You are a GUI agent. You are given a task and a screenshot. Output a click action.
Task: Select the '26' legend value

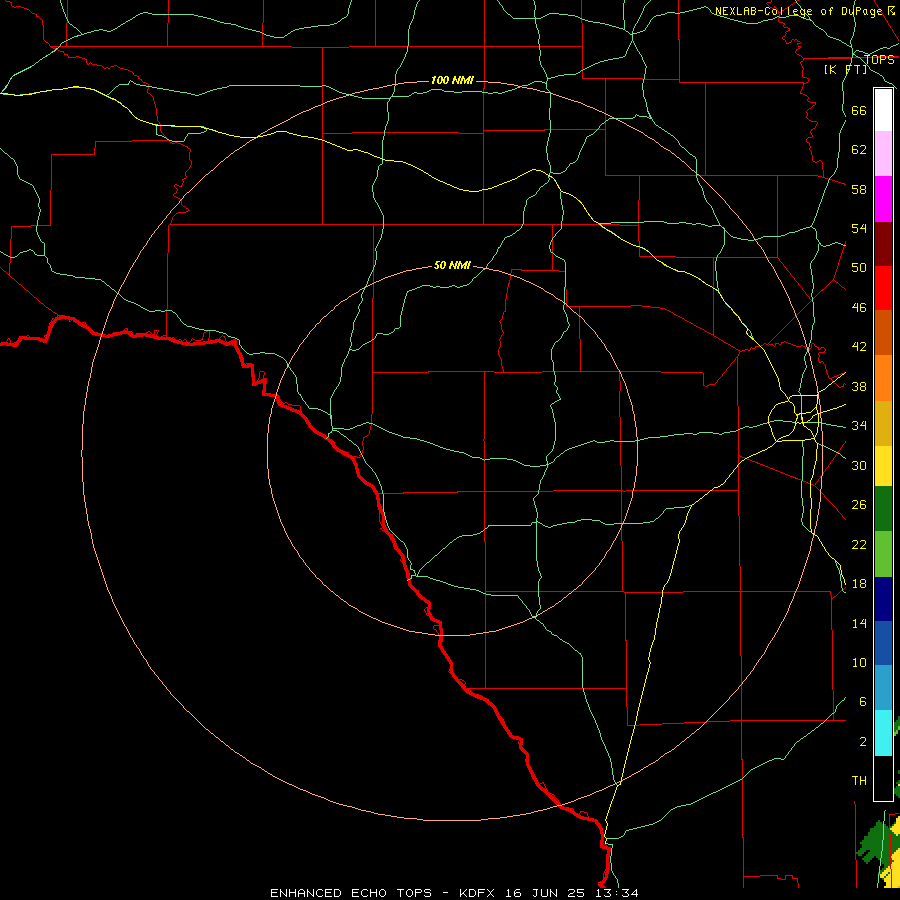859,504
